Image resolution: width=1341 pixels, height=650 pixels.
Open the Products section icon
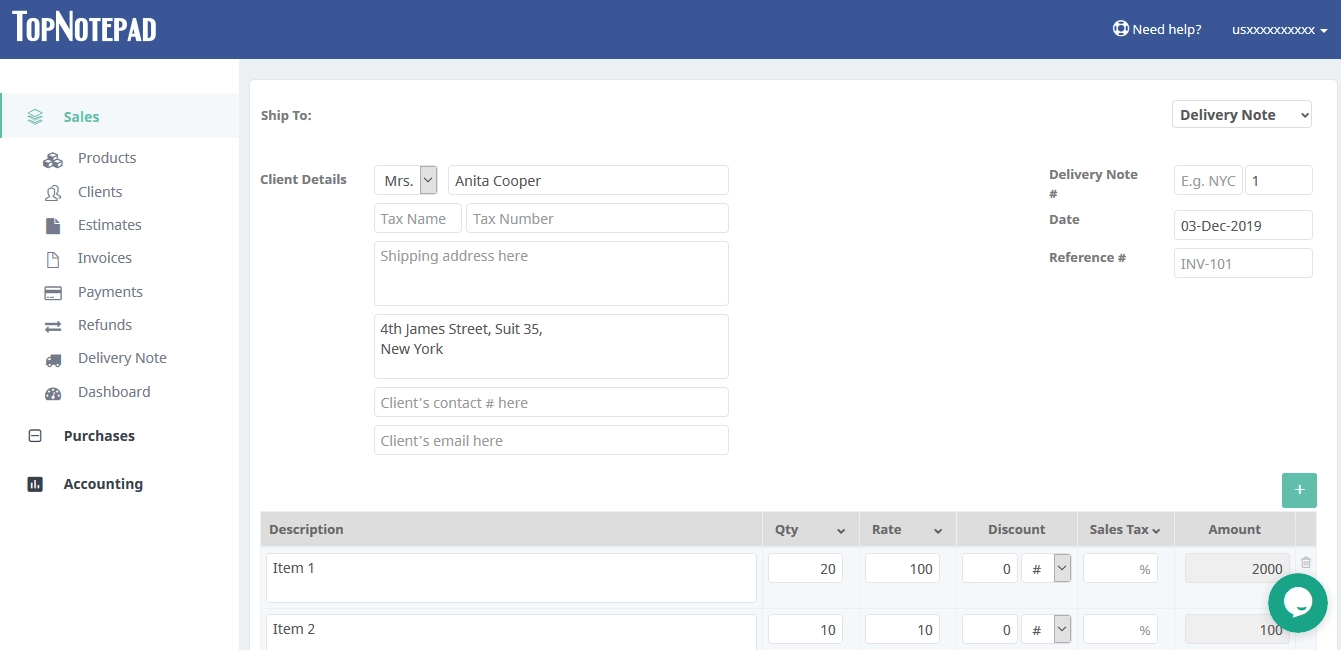click(x=53, y=158)
